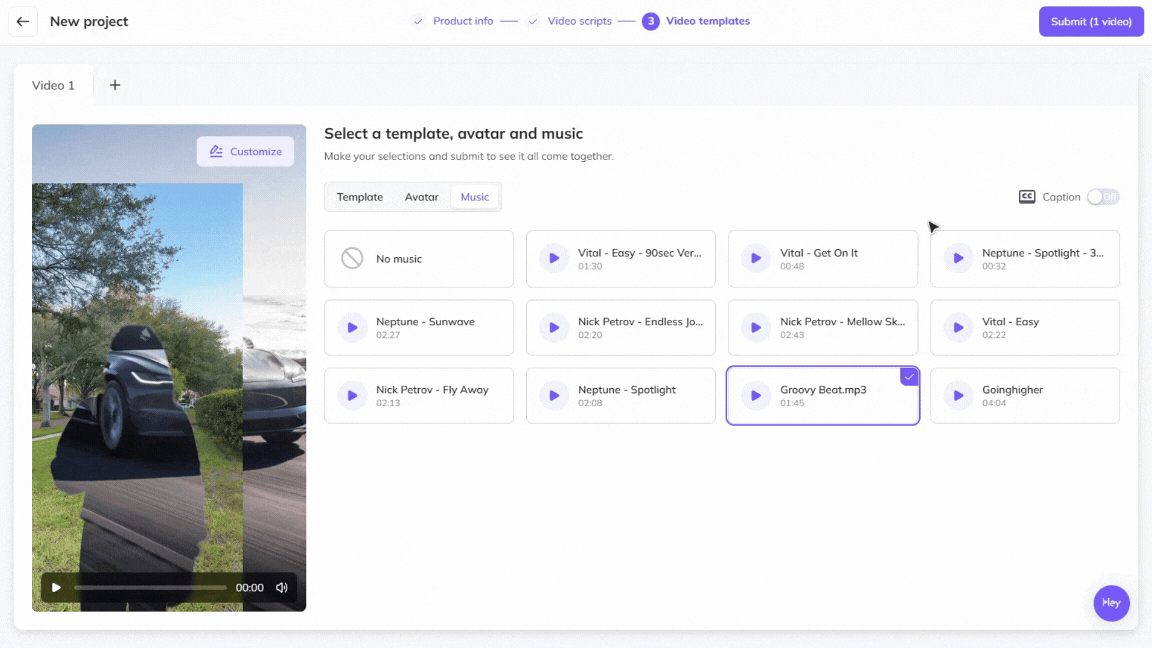This screenshot has width=1152, height=648.
Task: Submit the video with Submit button
Action: (x=1090, y=21)
